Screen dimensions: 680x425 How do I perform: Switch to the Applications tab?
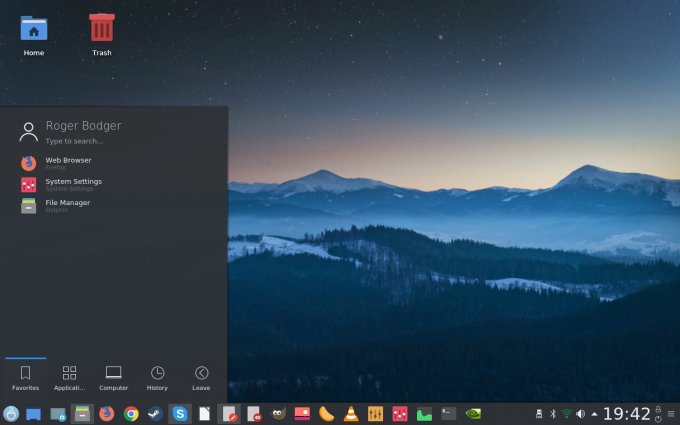coord(69,377)
